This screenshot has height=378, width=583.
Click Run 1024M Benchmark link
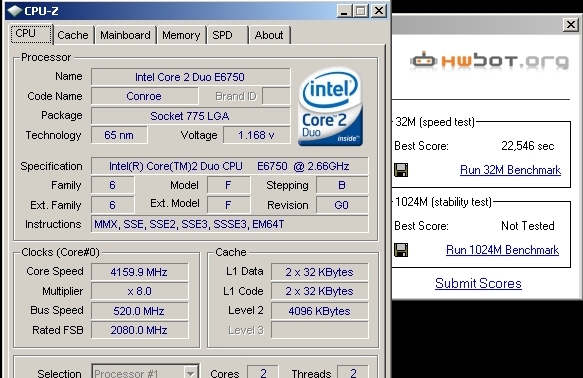(502, 250)
